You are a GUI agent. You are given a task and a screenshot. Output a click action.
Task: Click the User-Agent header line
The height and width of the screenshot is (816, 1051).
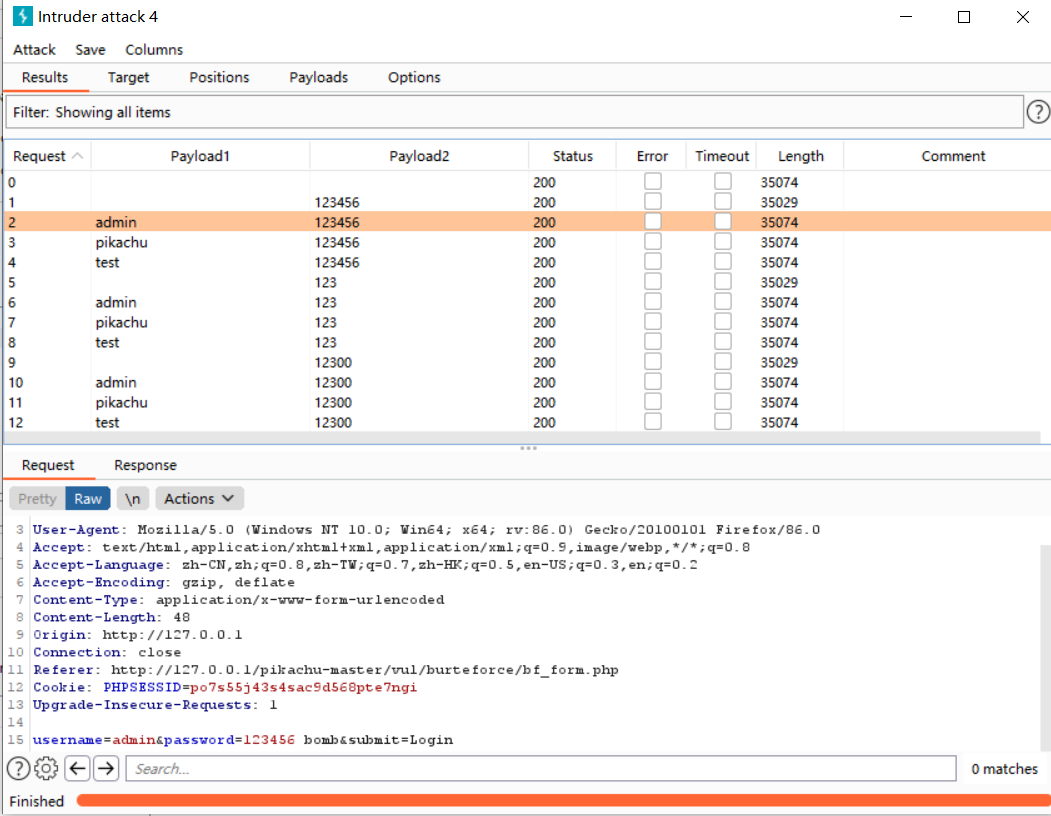pyautogui.click(x=426, y=530)
